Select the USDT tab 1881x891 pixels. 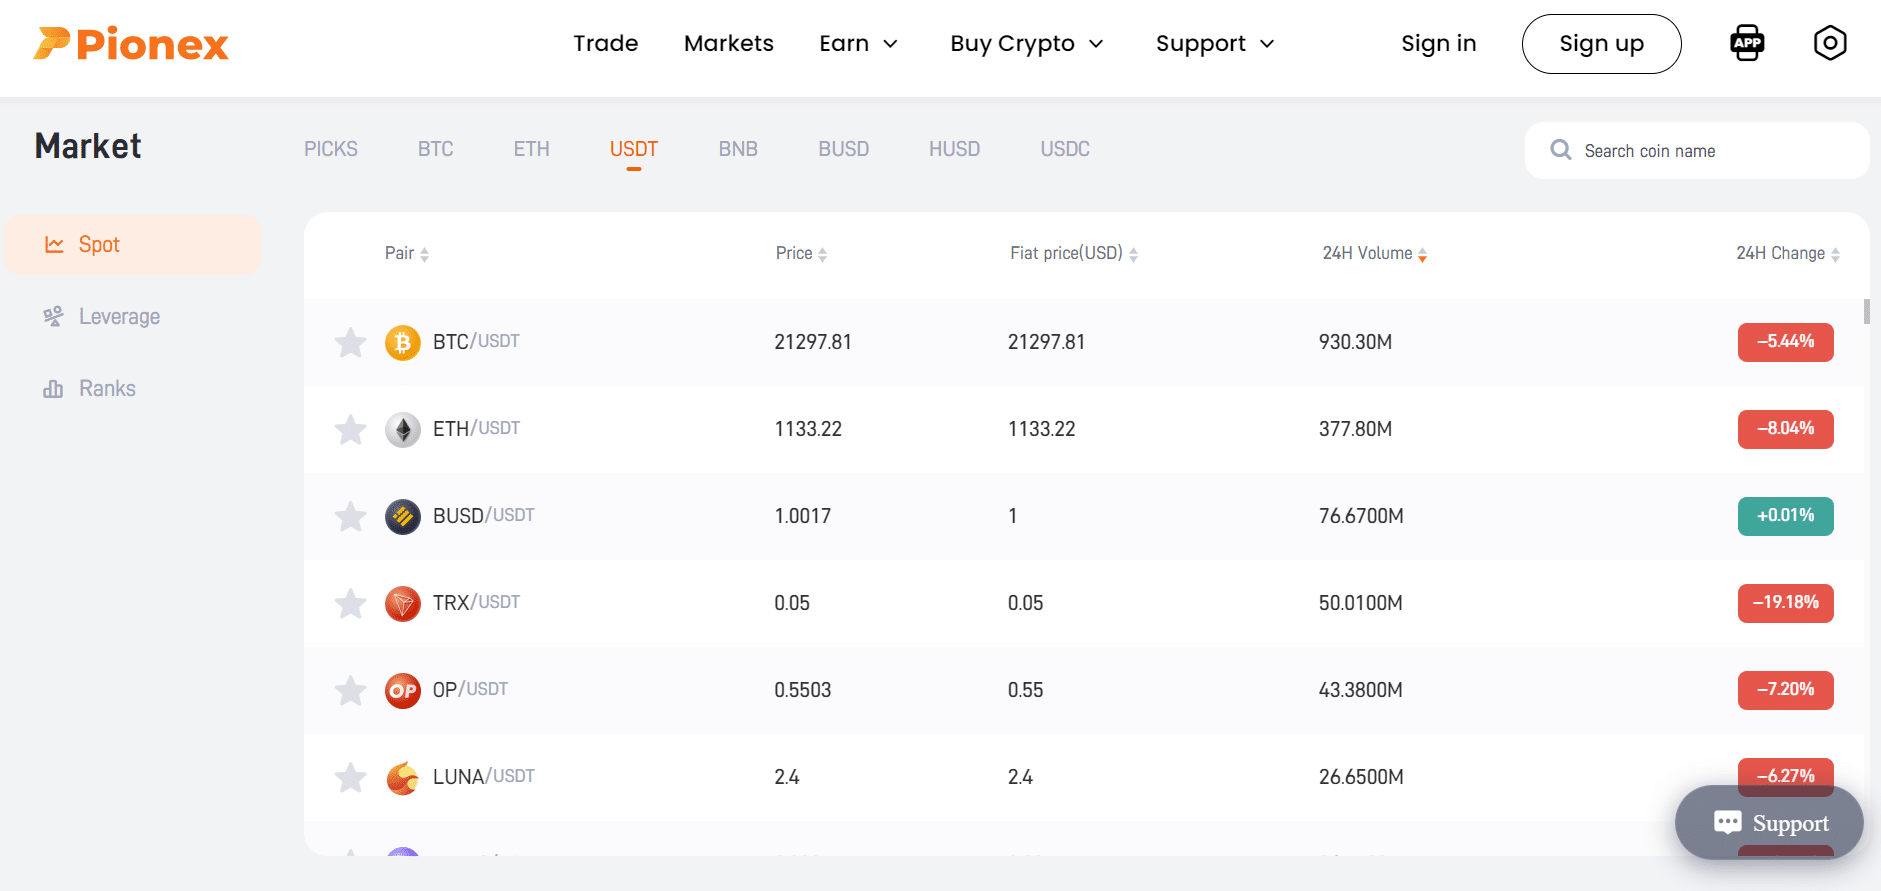click(x=634, y=149)
